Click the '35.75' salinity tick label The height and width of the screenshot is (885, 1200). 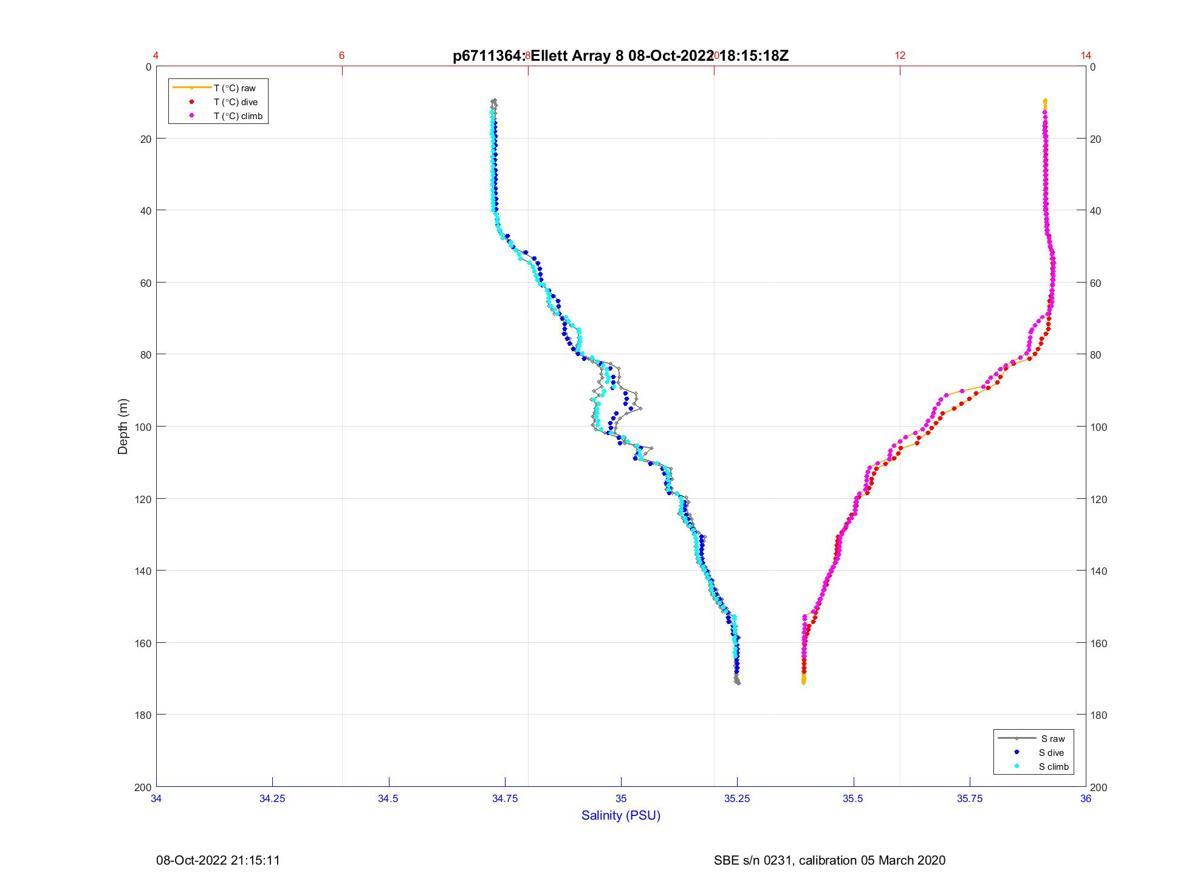(x=970, y=798)
